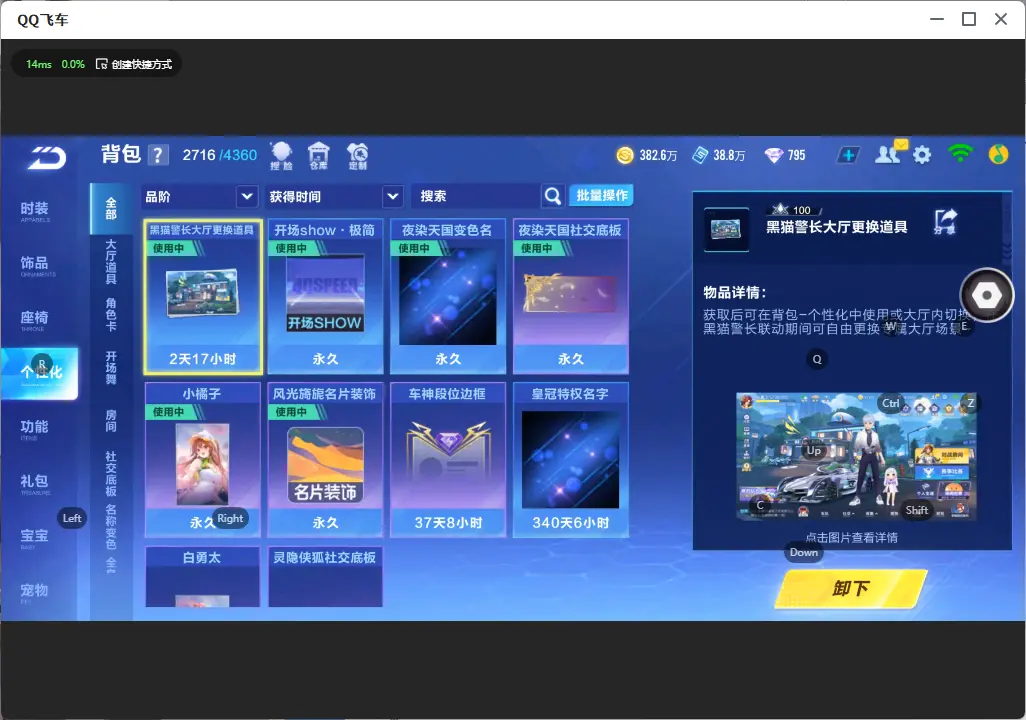Select the 座椅 throne category

click(35, 319)
